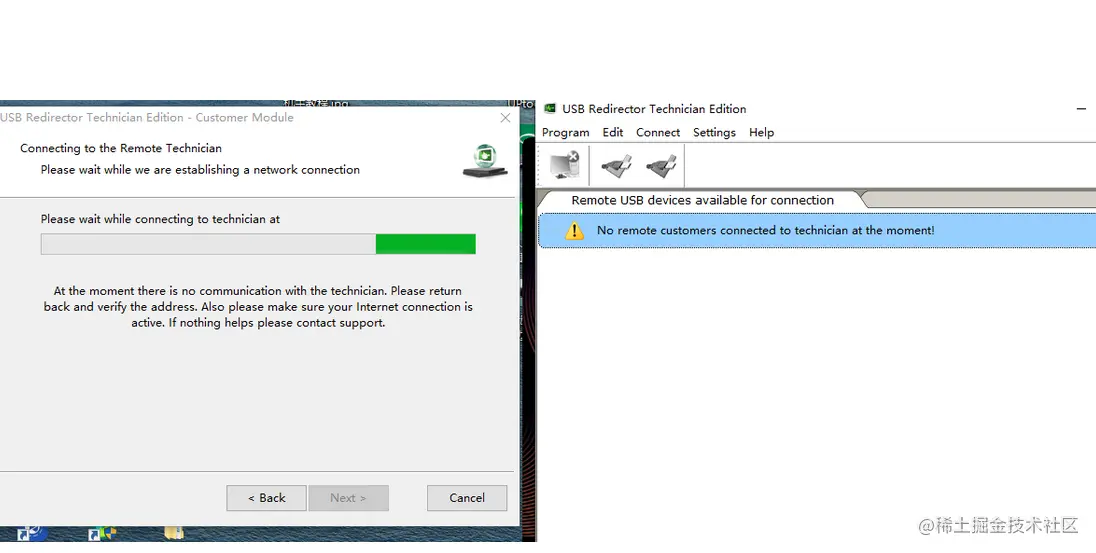Click the USB plug icon beside the computer icon
Screen dimensions: 1096x553
point(616,166)
